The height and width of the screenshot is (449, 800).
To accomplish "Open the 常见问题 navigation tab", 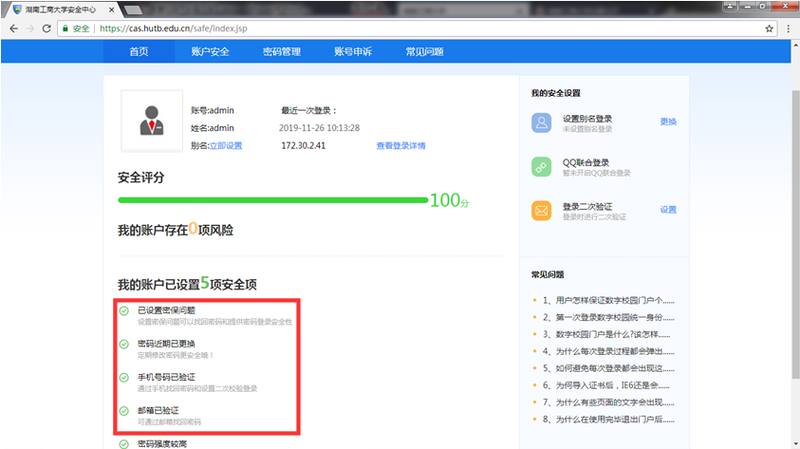I will [x=424, y=52].
